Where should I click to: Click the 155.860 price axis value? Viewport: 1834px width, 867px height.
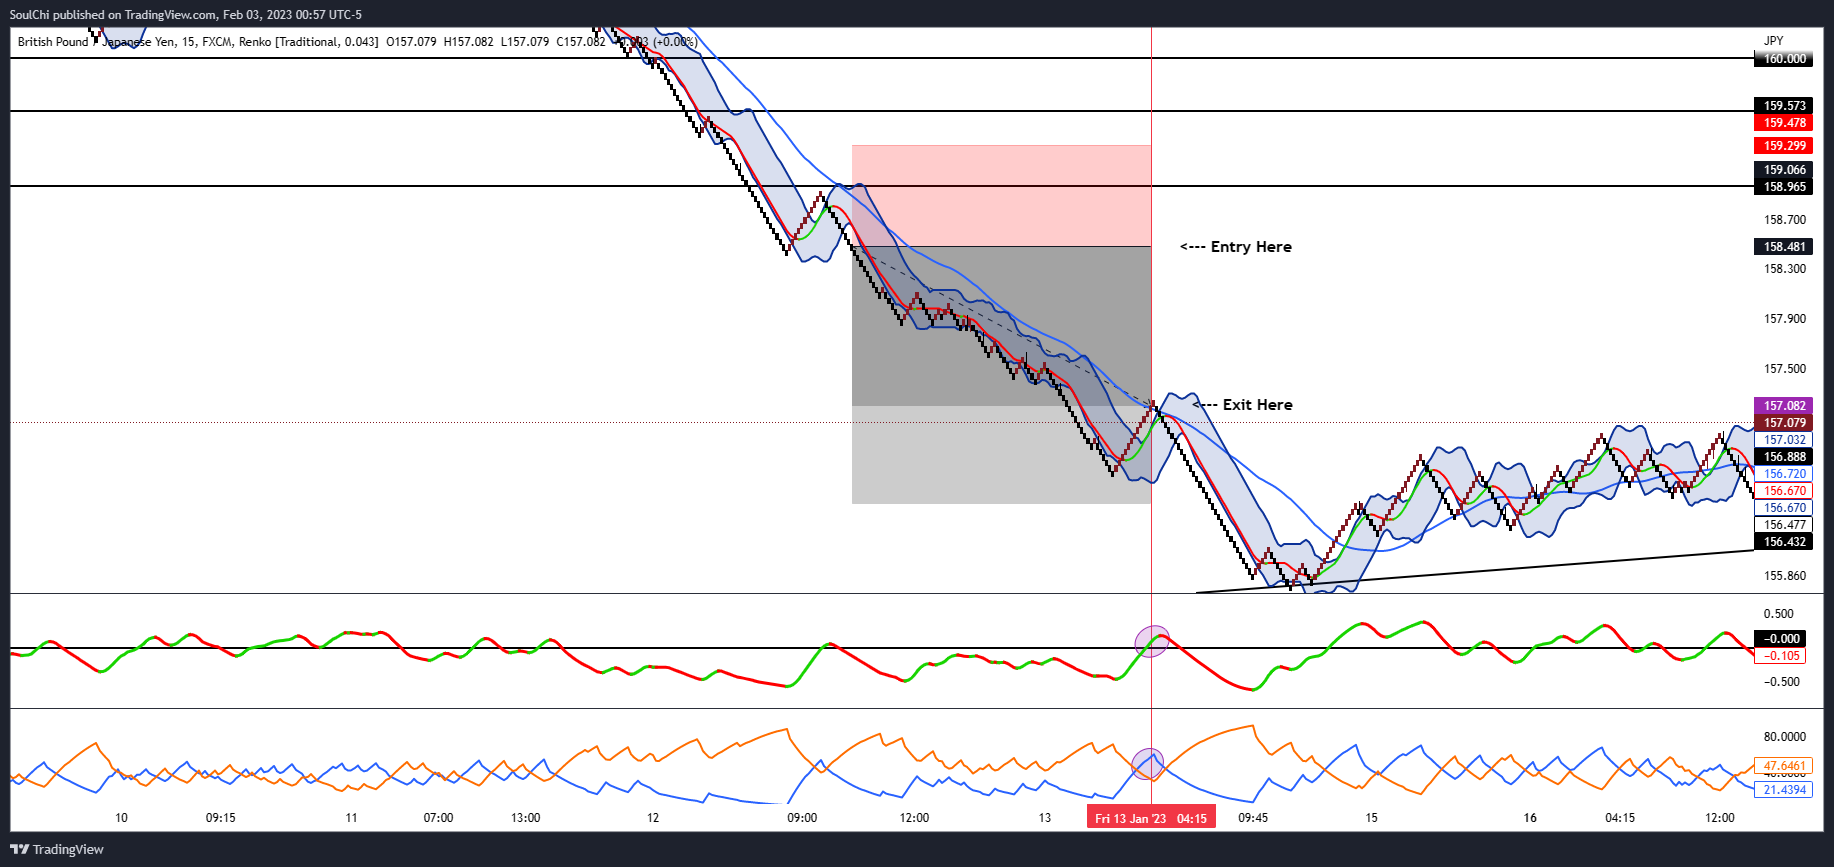pos(1785,576)
